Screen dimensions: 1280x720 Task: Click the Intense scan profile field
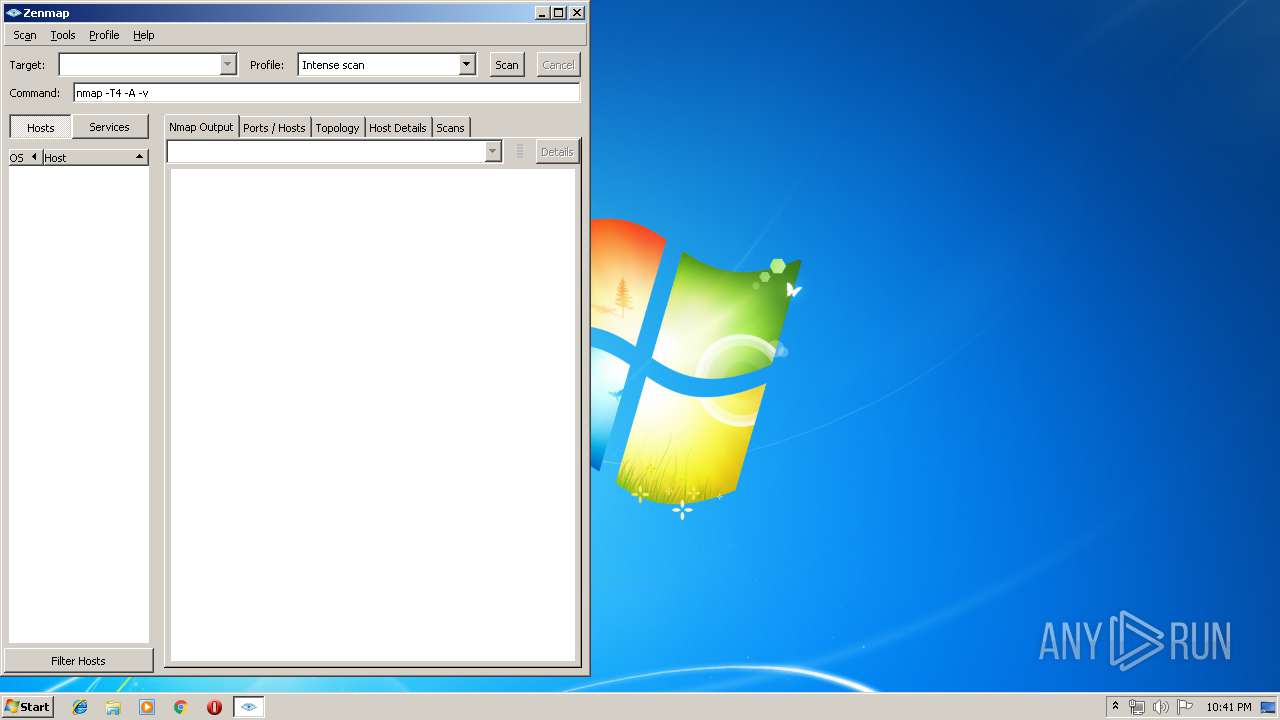pos(378,64)
